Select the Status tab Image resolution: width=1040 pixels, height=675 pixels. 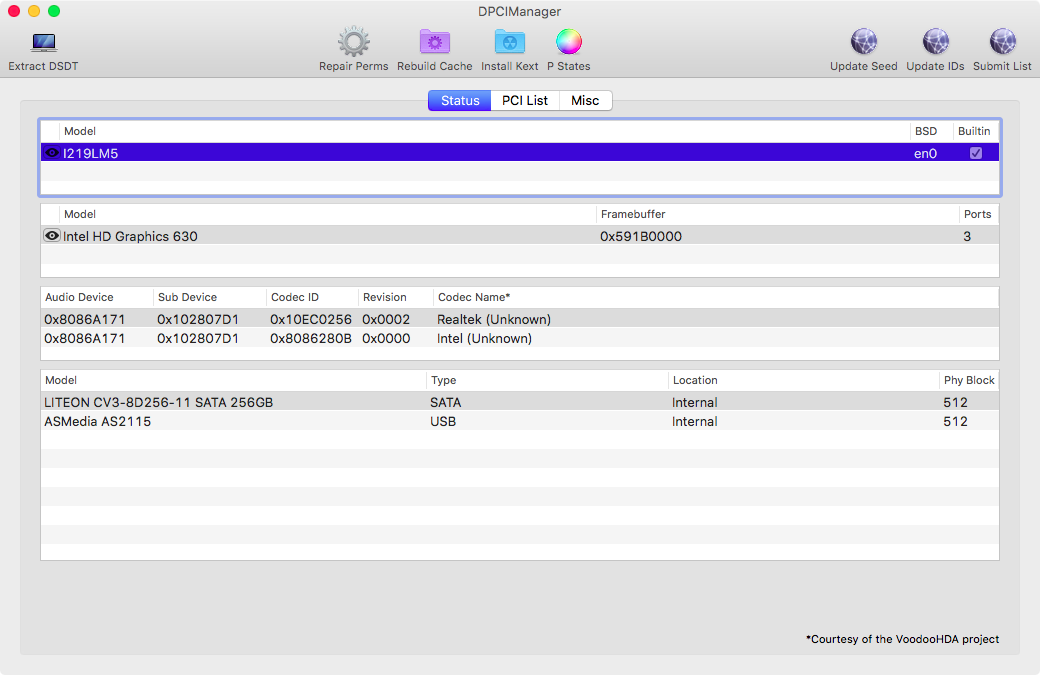click(x=460, y=101)
